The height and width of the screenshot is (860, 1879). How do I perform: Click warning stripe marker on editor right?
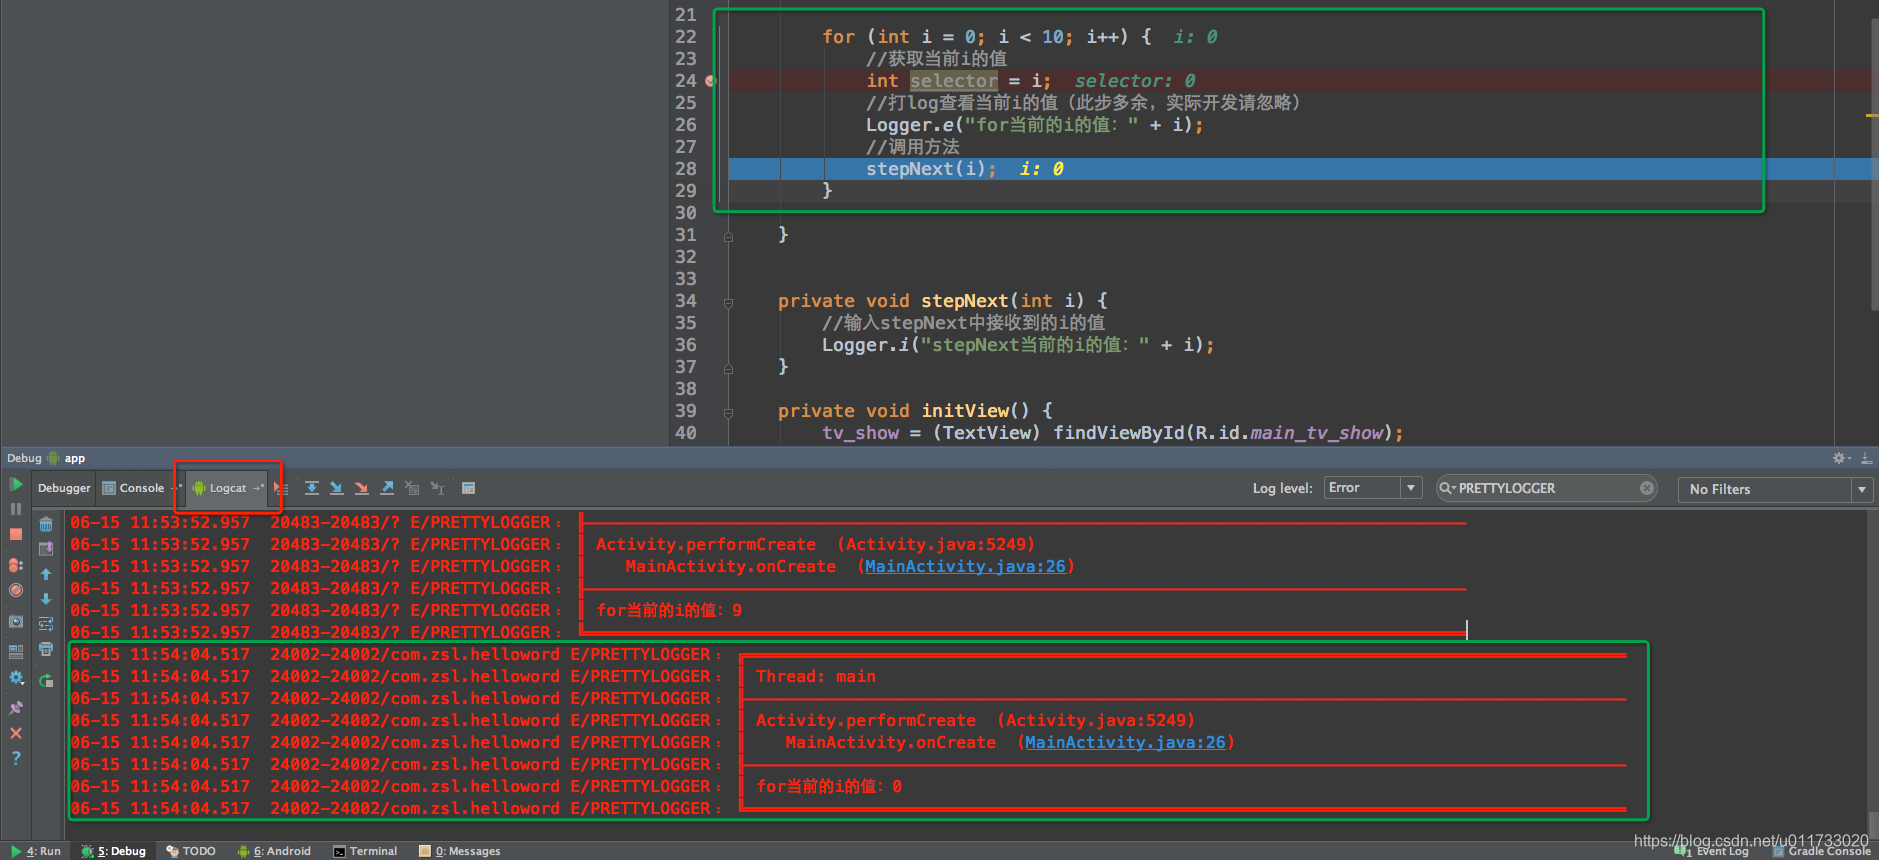point(1871,116)
